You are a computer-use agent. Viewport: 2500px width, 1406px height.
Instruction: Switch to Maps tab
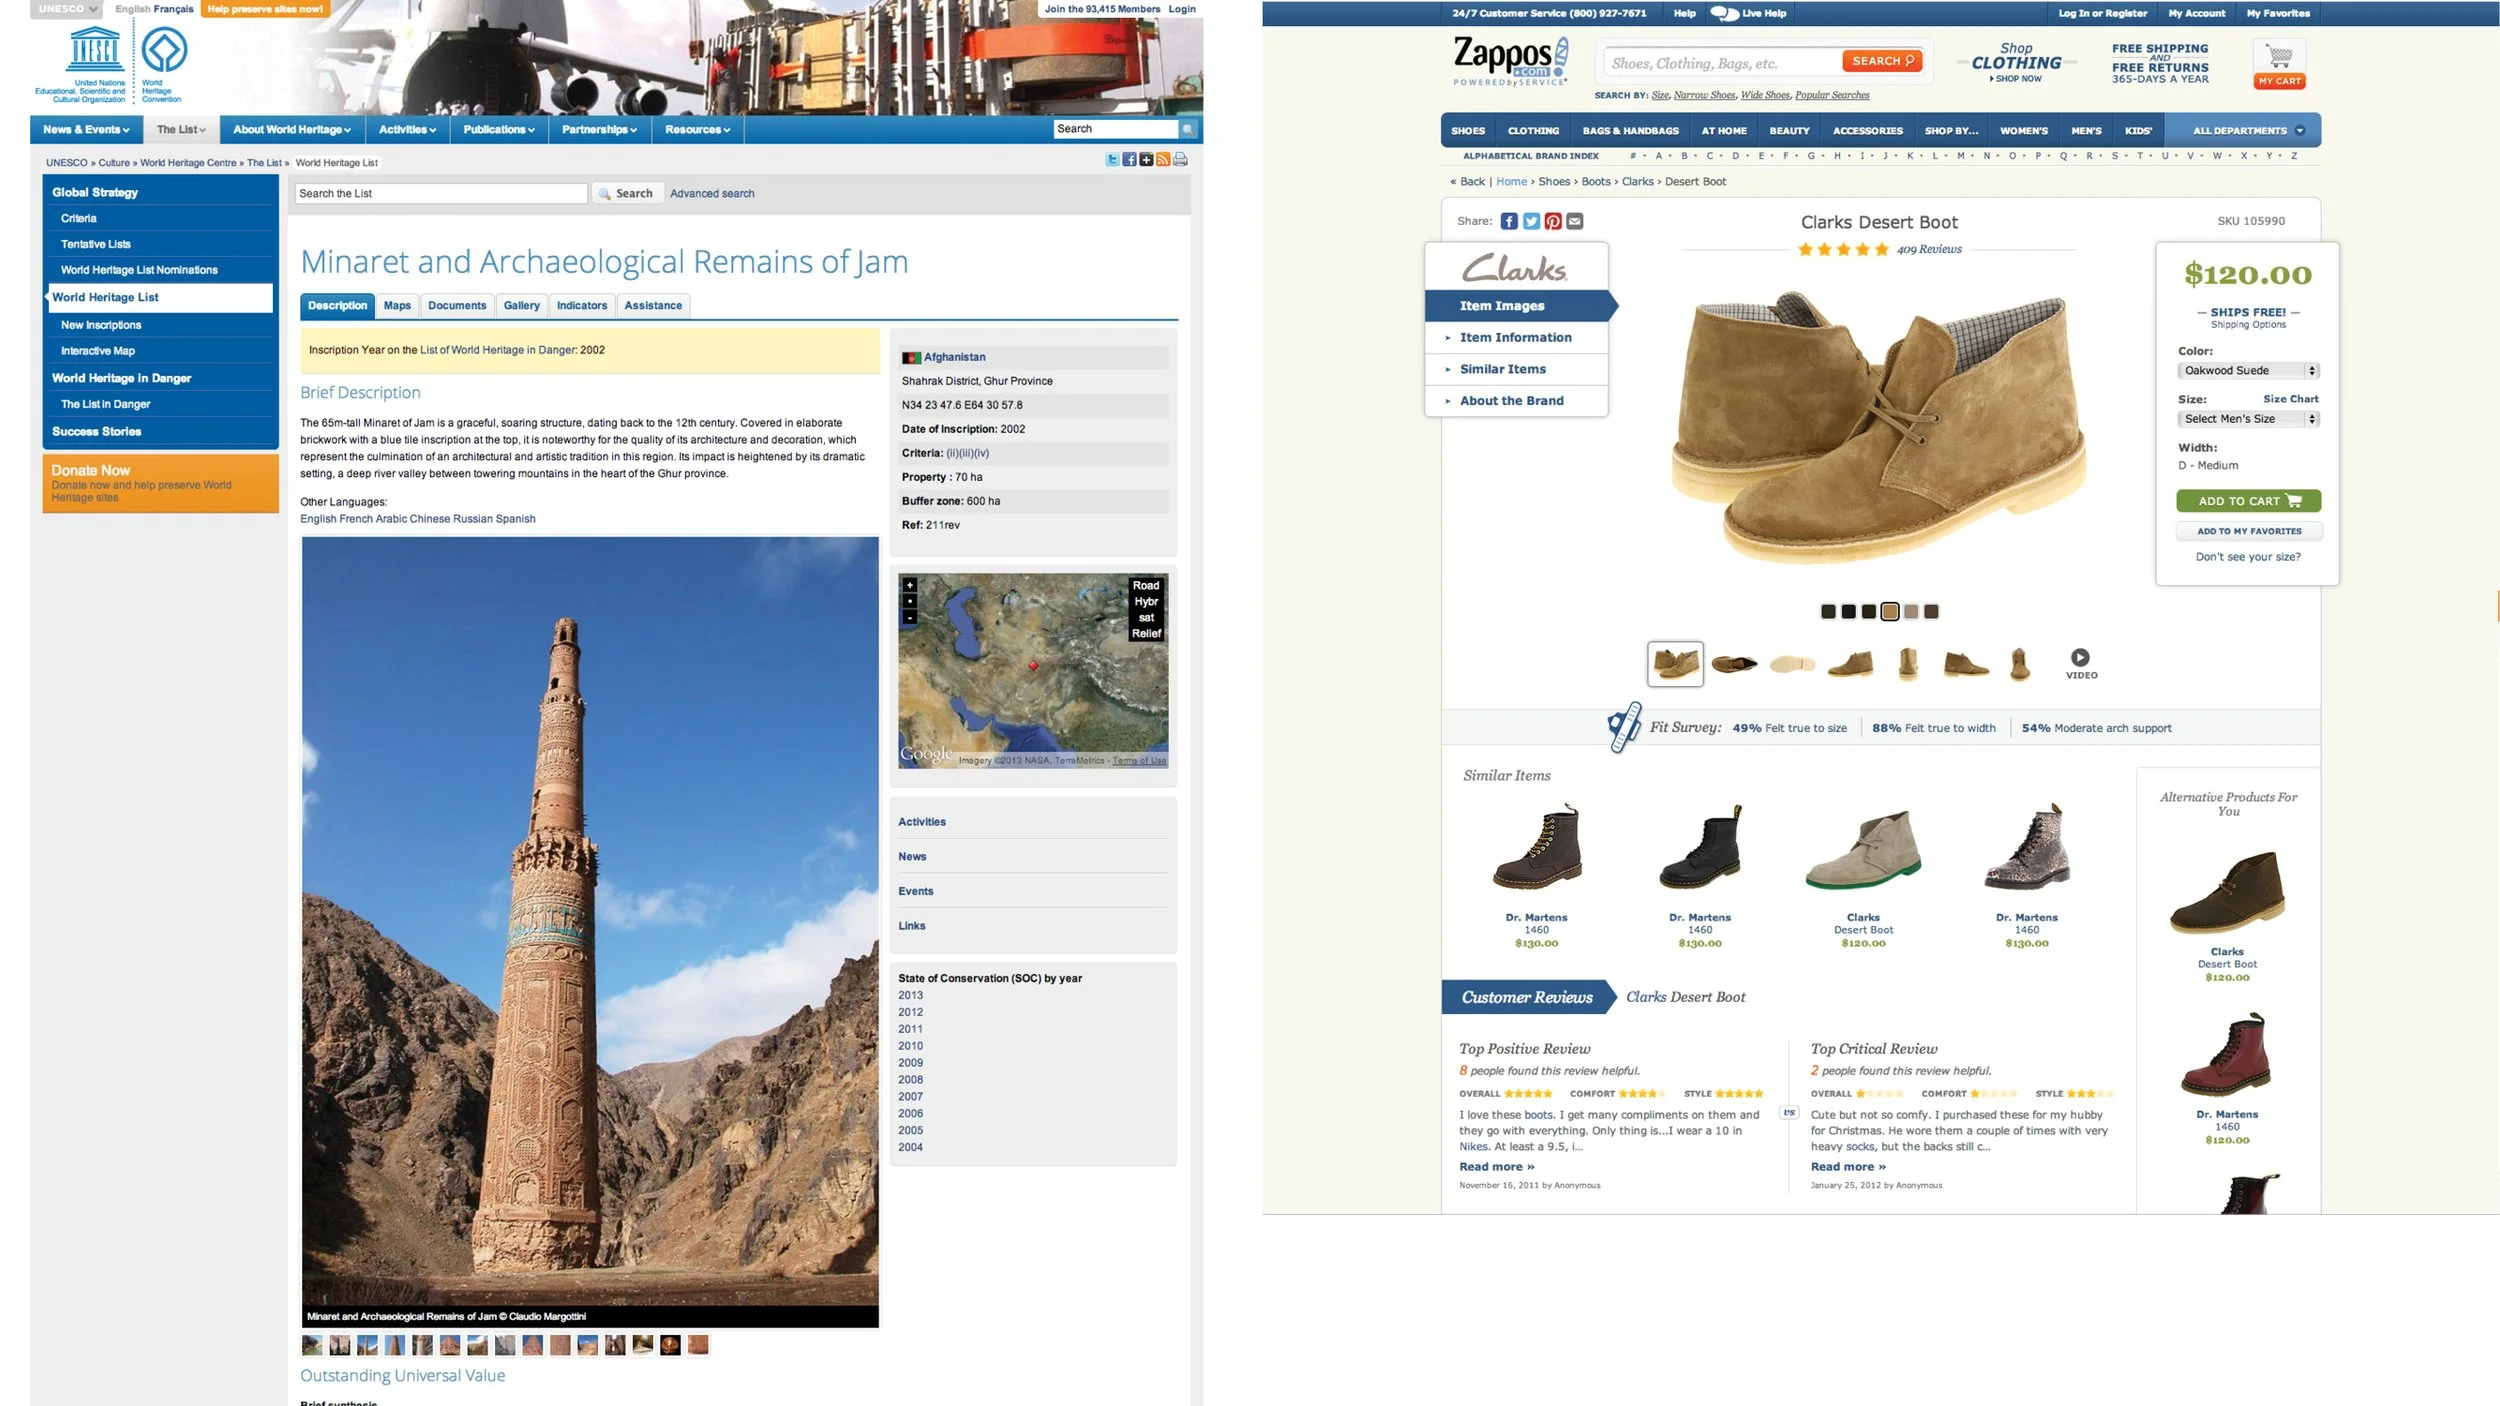[x=397, y=306]
